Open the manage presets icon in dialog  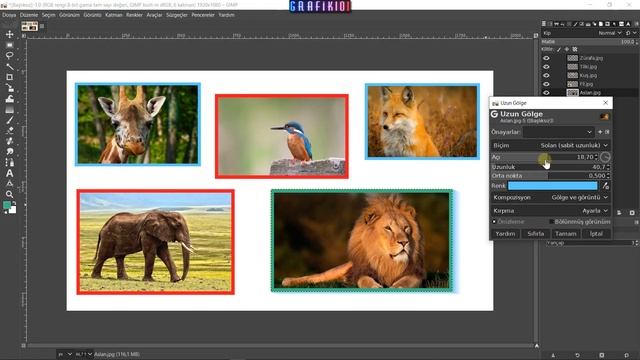(607, 132)
